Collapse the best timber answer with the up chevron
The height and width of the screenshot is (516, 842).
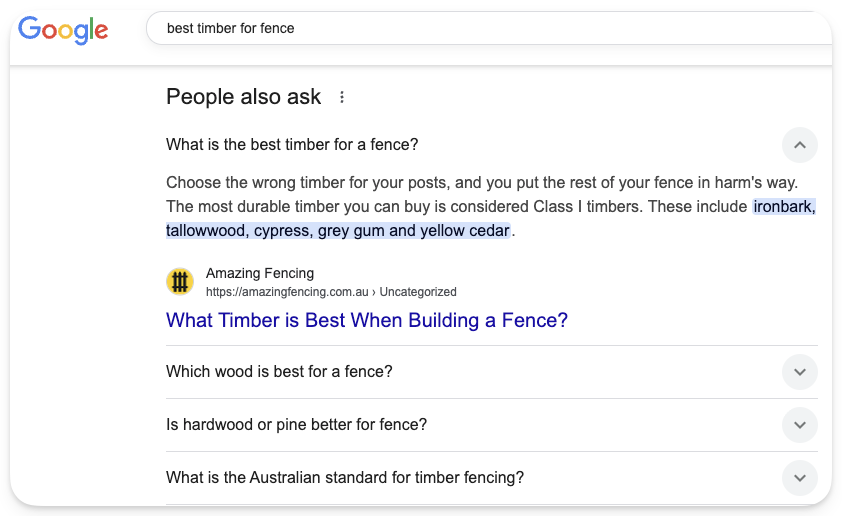pyautogui.click(x=799, y=145)
